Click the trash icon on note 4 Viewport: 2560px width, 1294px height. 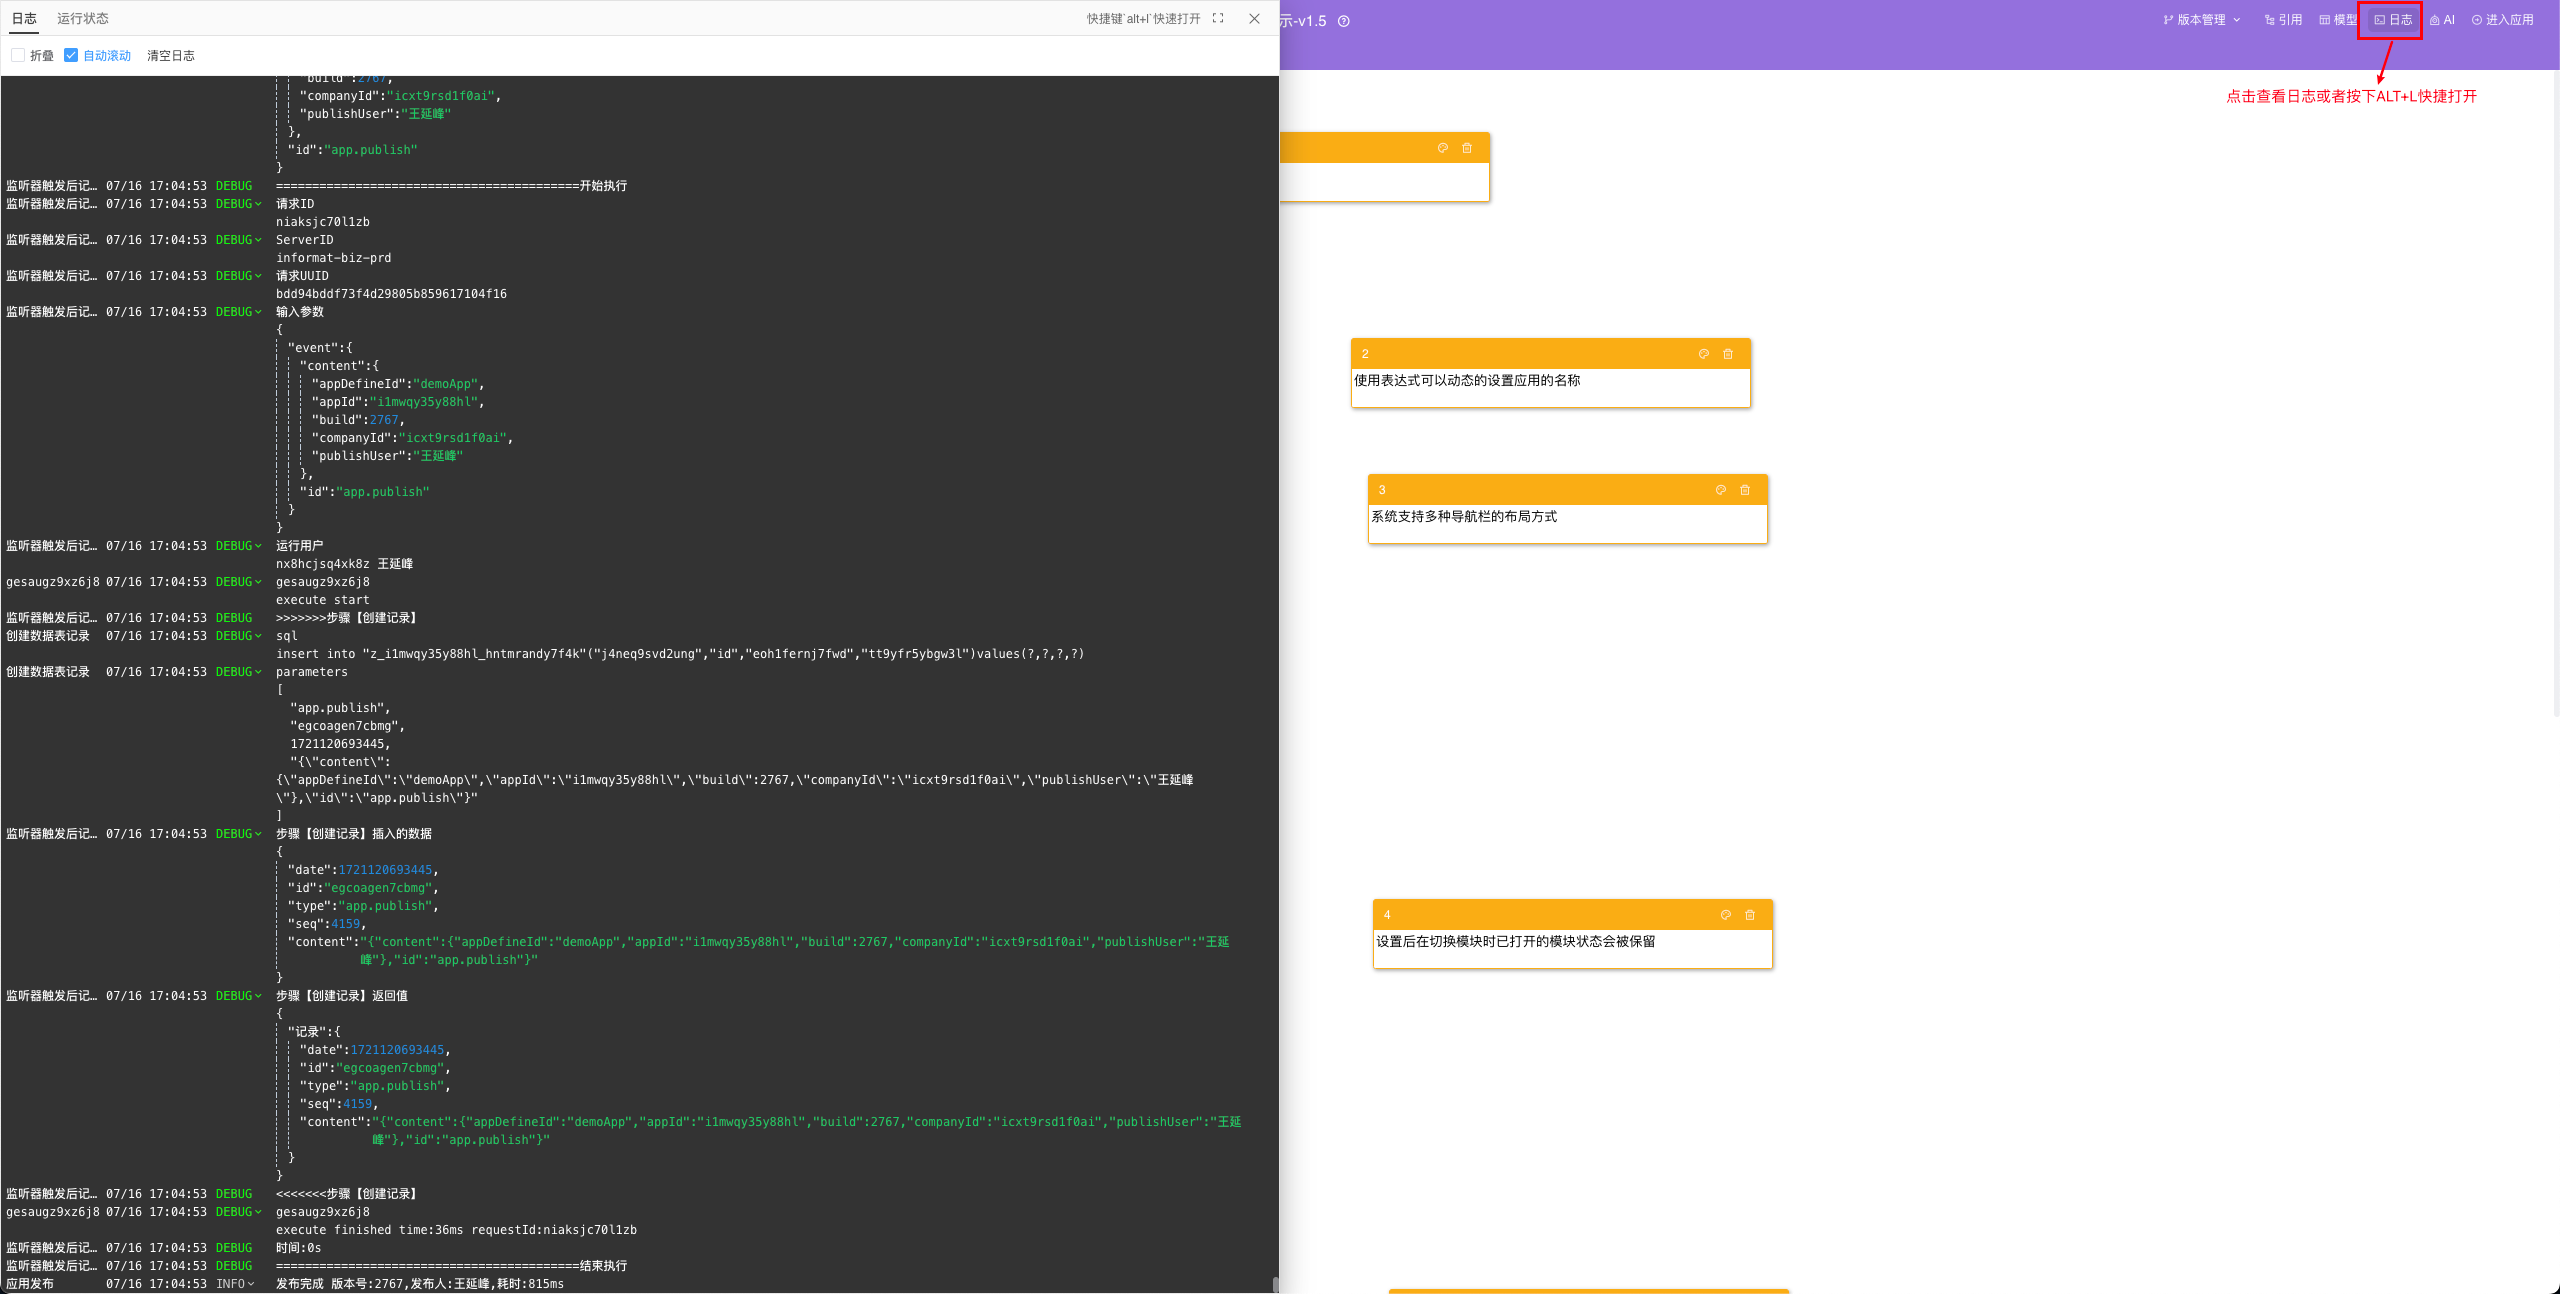[x=1750, y=915]
